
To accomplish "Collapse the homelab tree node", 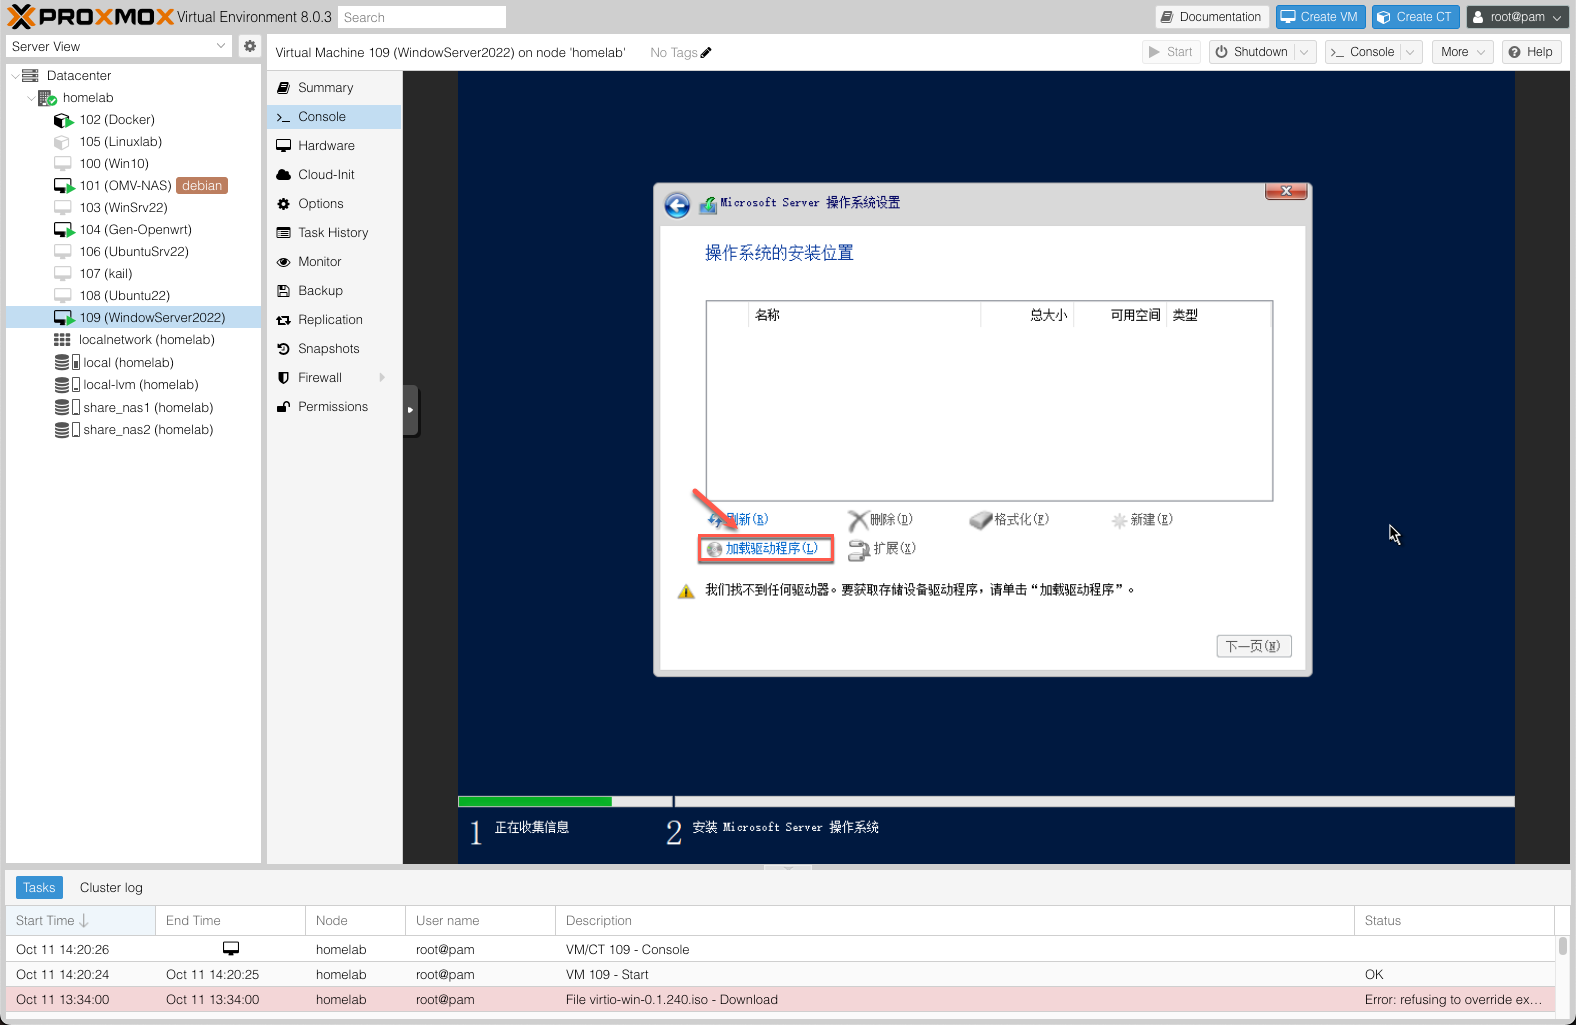I will tap(30, 98).
